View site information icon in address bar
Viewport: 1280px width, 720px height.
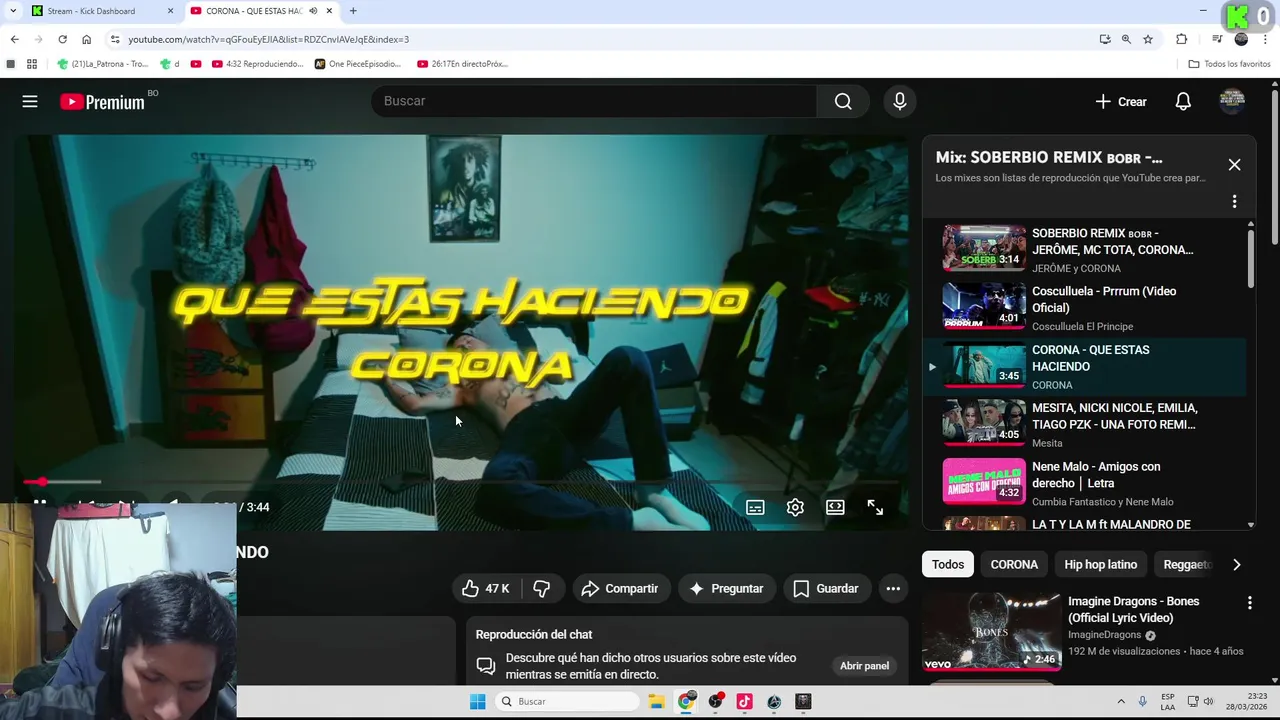click(115, 39)
